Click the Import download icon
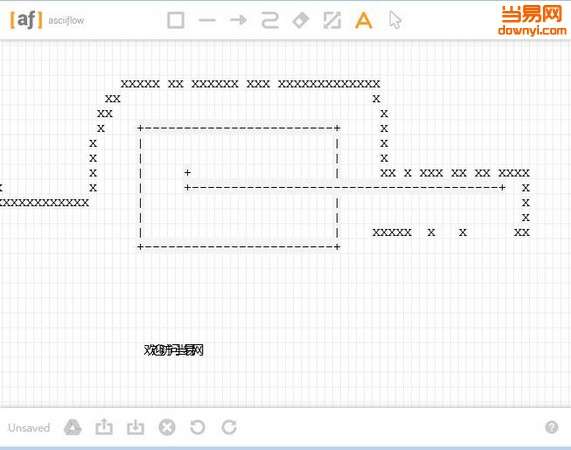The width and height of the screenshot is (571, 450). [135, 427]
